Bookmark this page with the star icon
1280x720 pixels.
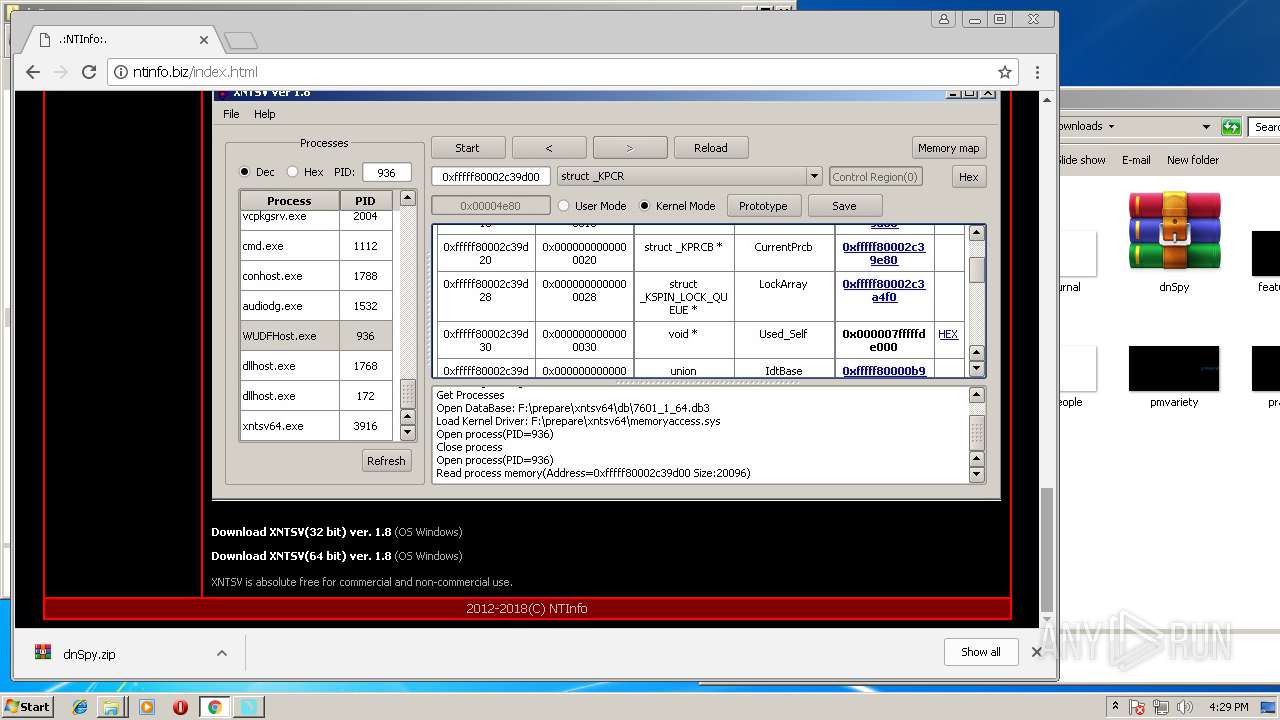1005,72
